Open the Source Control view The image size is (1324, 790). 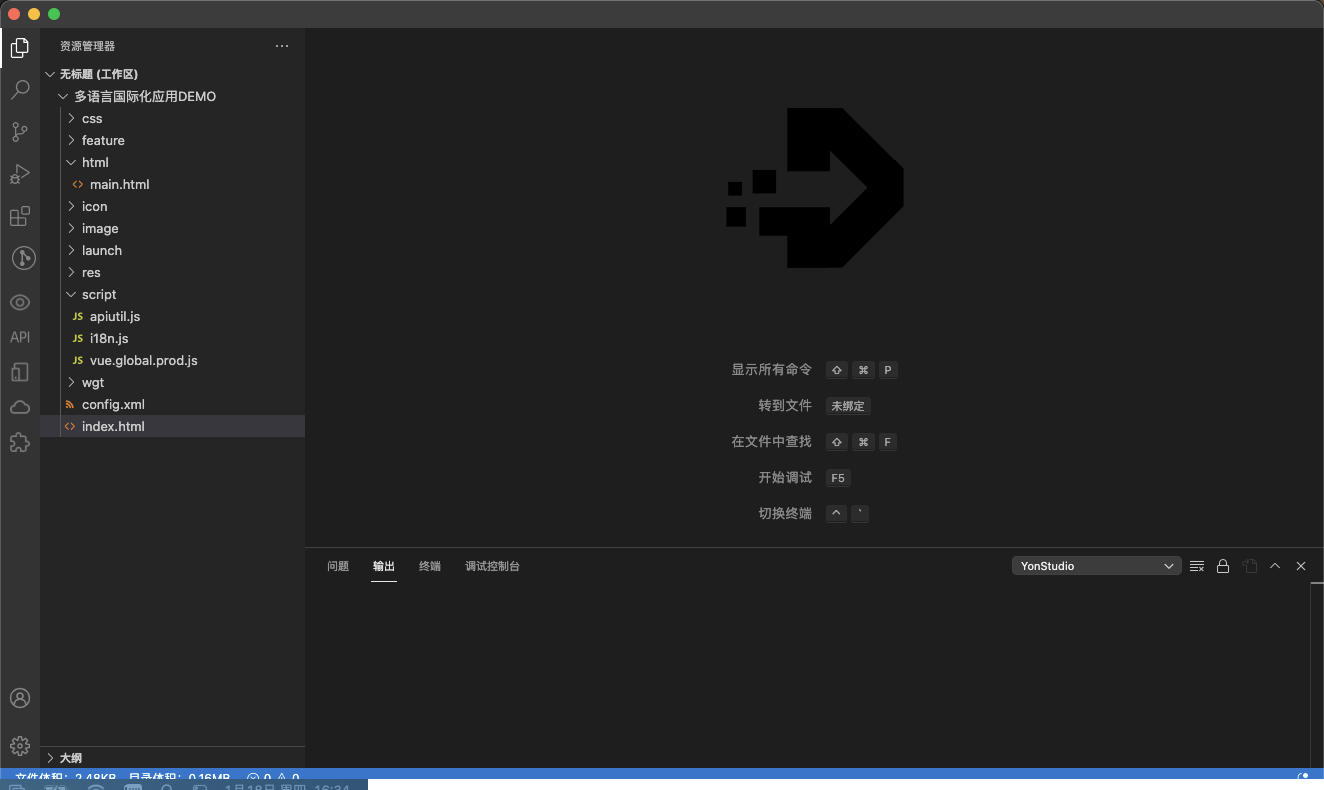pyautogui.click(x=20, y=132)
